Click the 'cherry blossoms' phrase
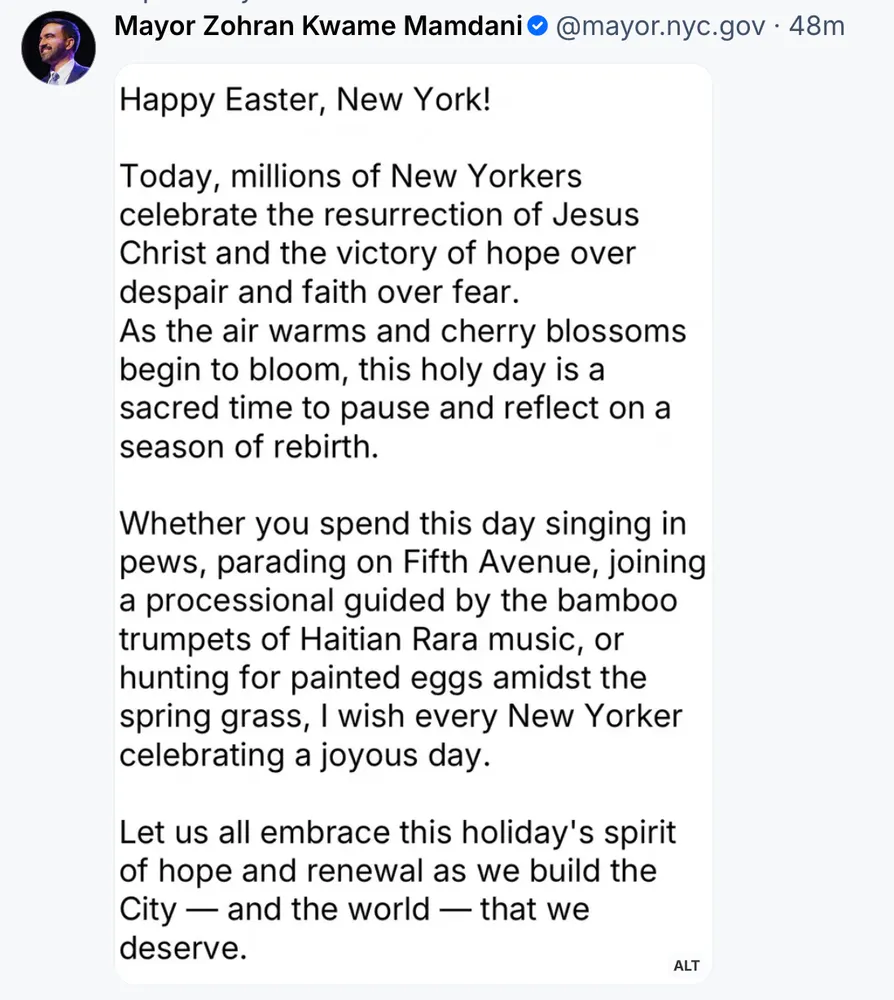This screenshot has width=894, height=1000. tap(572, 331)
